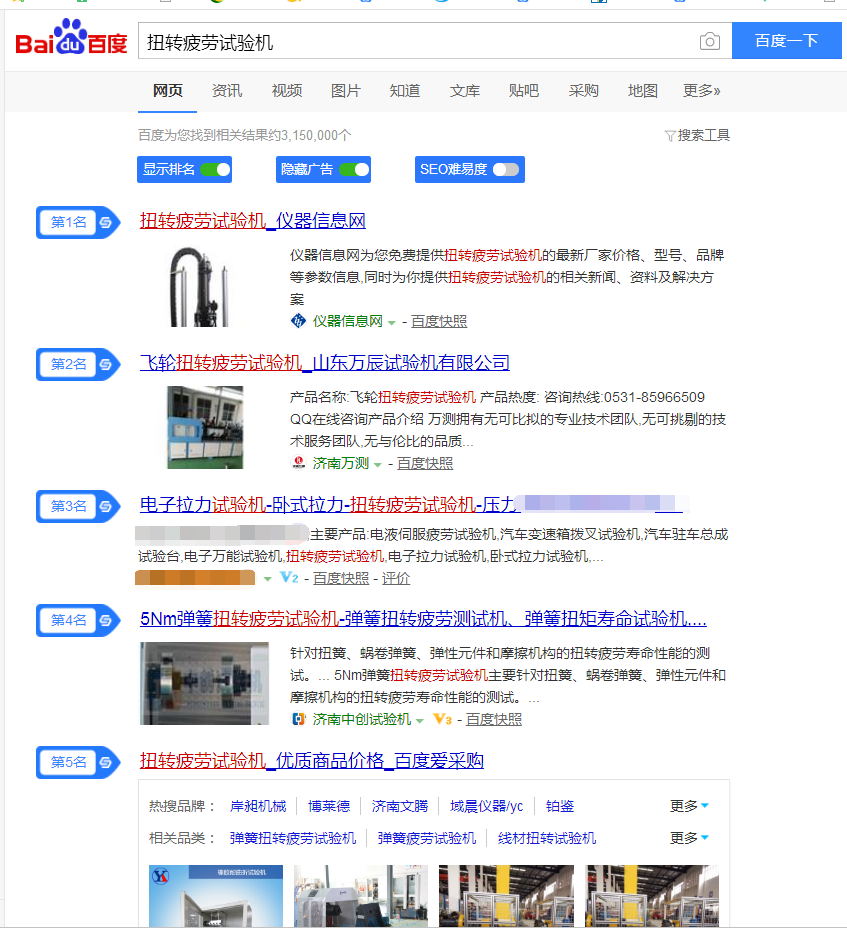Select hot brand 博莱德
This screenshot has height=931, width=847.
329,806
